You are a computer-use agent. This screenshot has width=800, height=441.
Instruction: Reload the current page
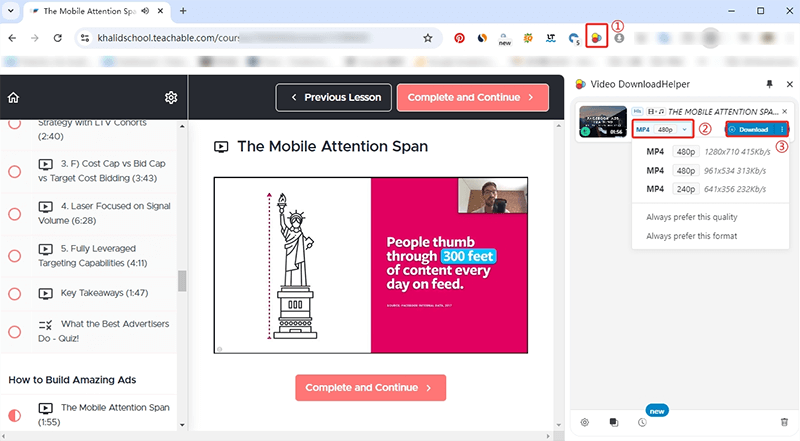coord(58,38)
